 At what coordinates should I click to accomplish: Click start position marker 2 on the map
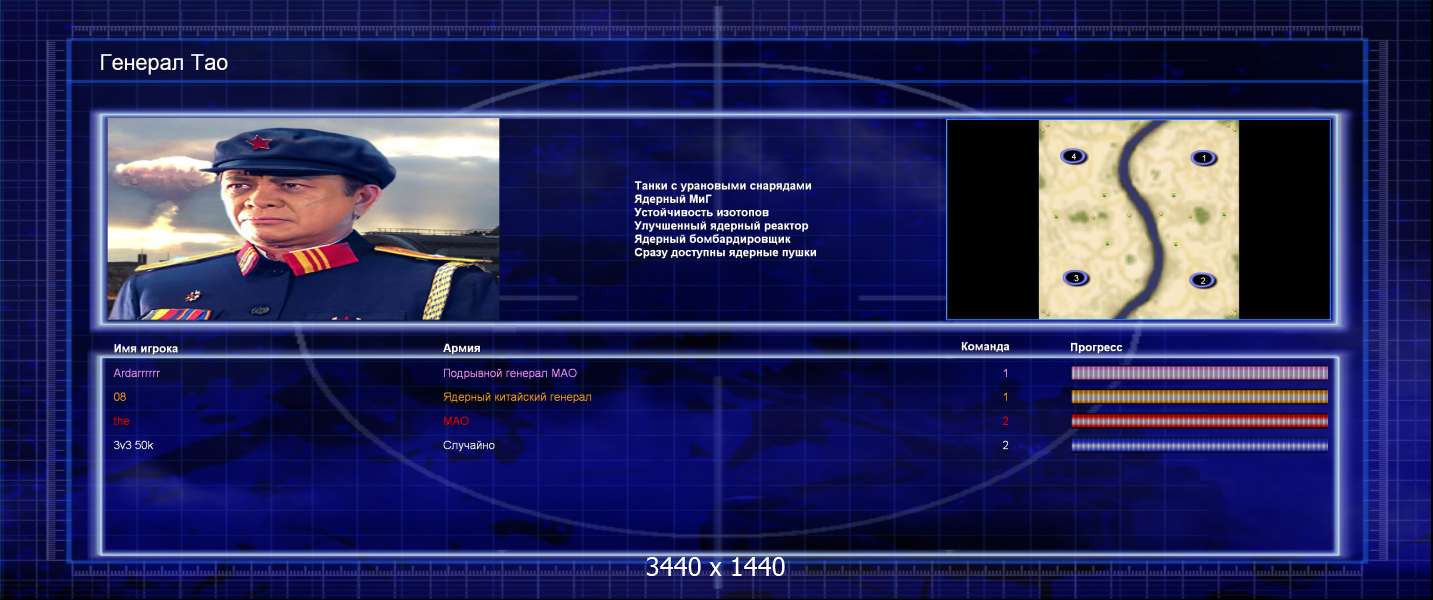coord(1203,281)
